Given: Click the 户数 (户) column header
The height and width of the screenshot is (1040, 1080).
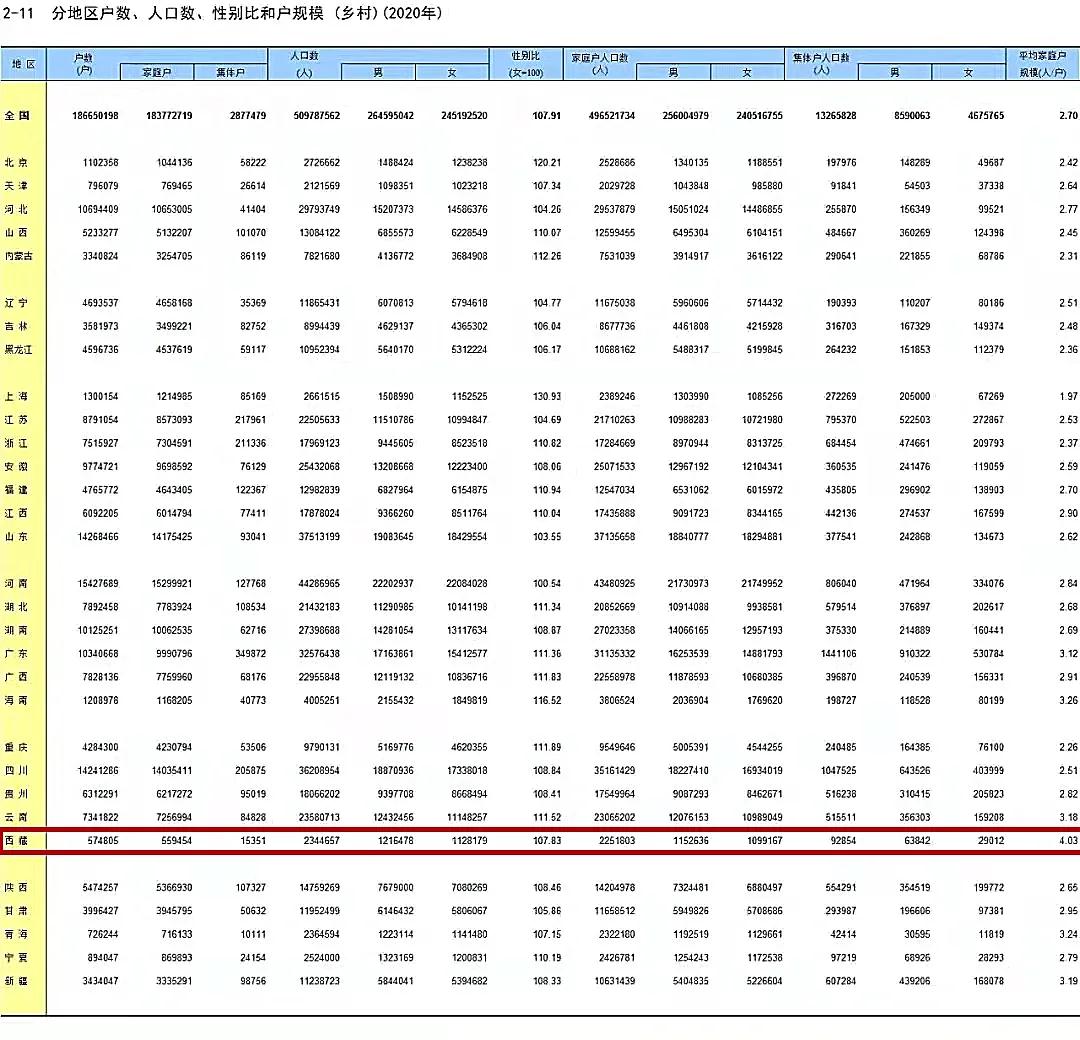Looking at the screenshot, I should tap(83, 64).
